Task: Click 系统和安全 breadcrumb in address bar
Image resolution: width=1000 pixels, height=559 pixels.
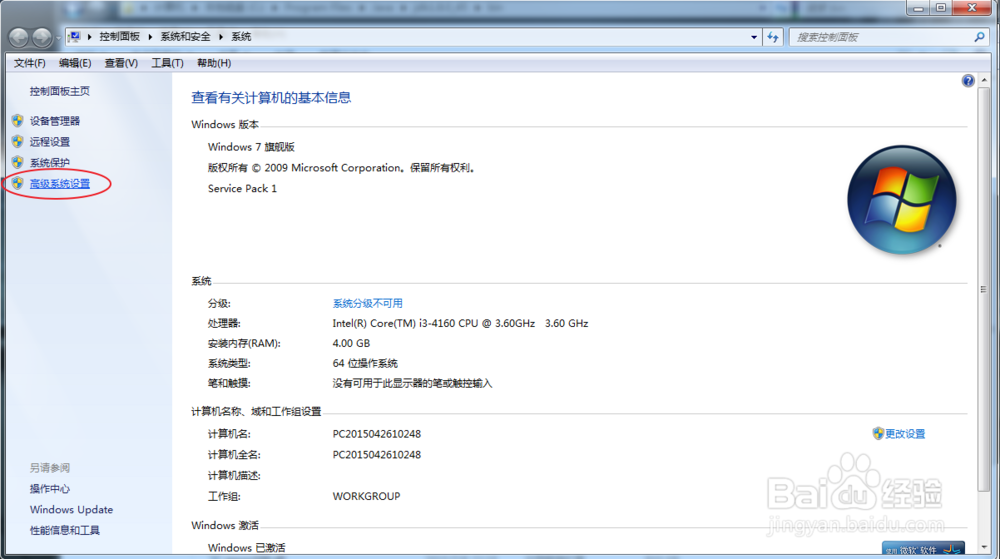Action: [x=186, y=37]
